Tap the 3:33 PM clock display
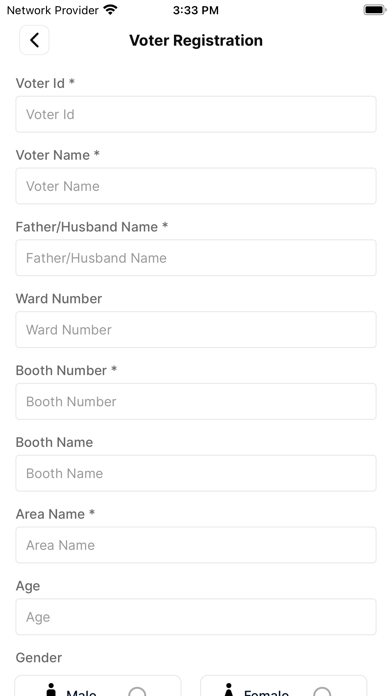This screenshot has width=392, height=696. (196, 10)
